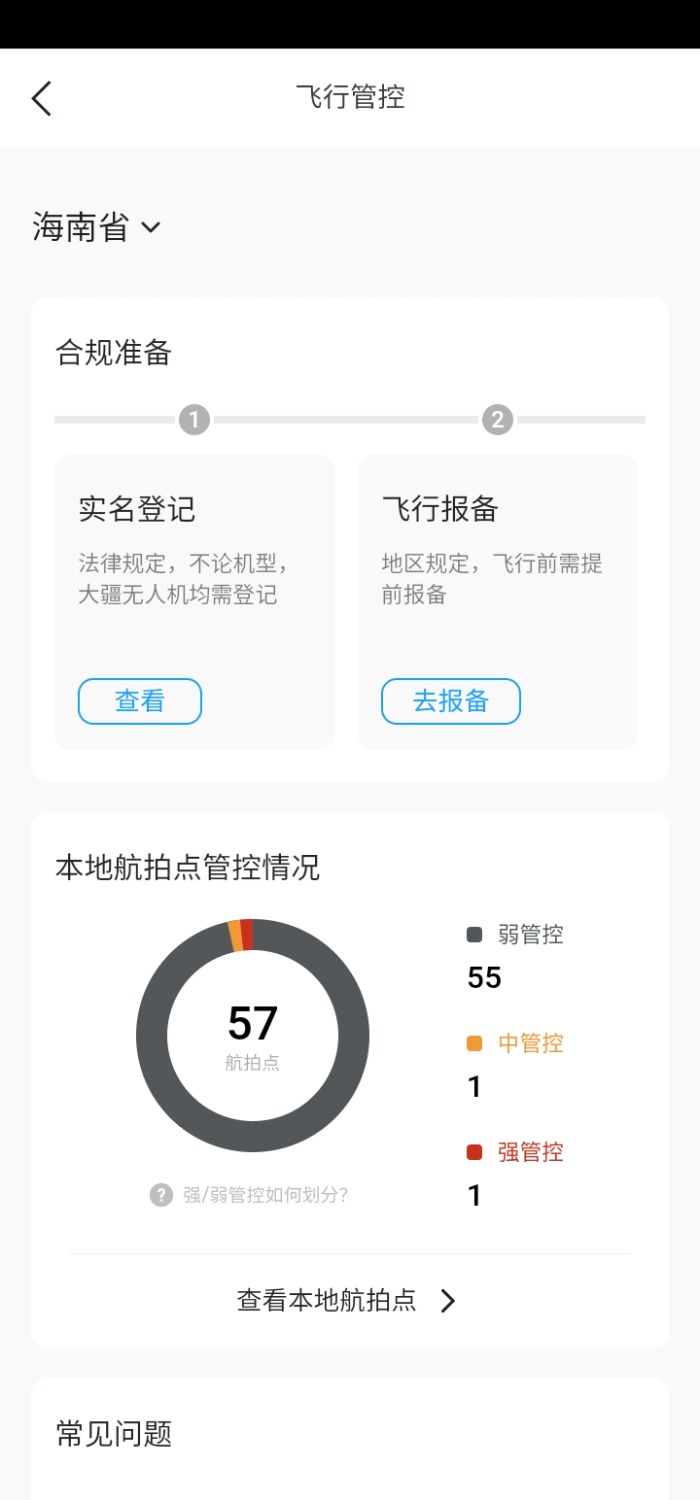
Task: Tap the 中管控 legend label
Action: (x=531, y=1043)
